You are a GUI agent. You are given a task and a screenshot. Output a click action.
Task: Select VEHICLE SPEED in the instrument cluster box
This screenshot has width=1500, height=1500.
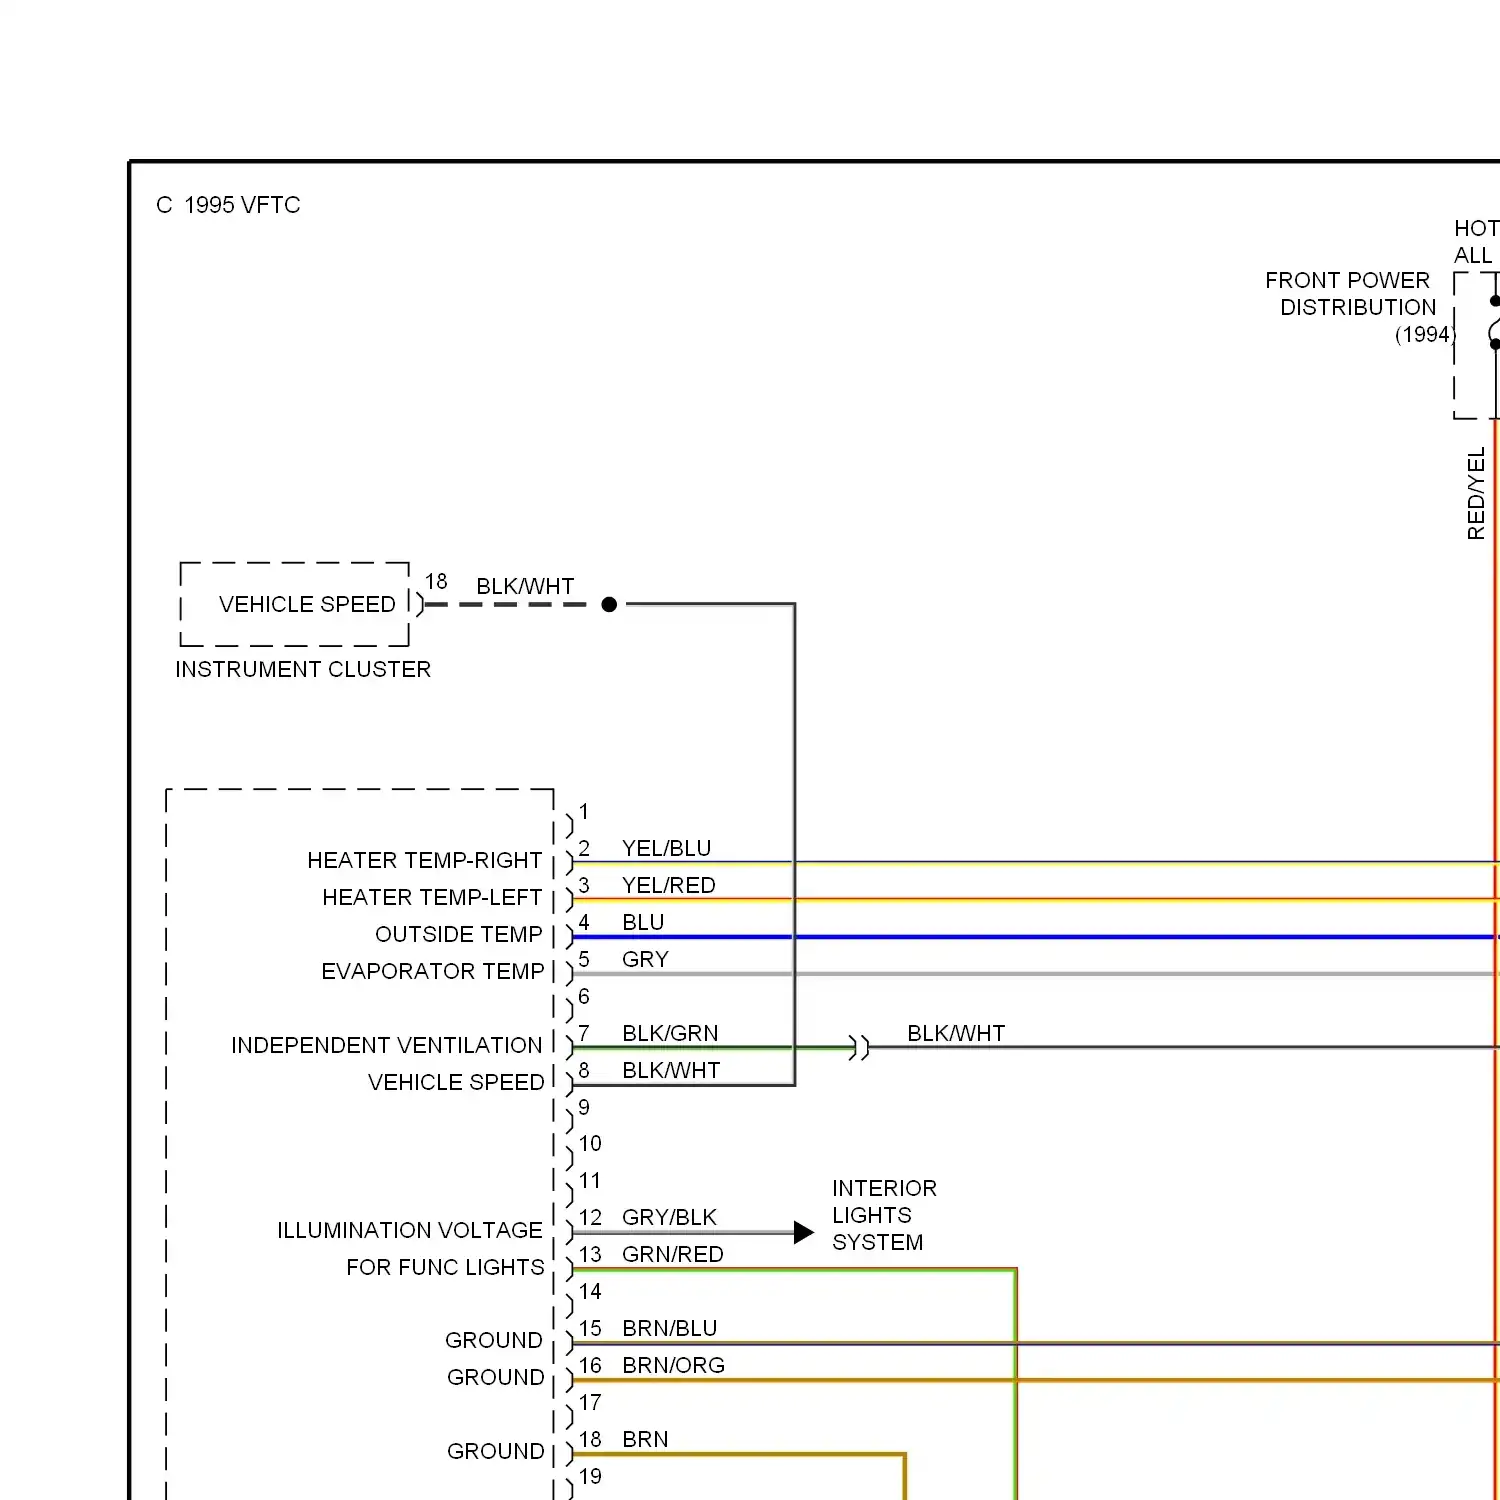307,604
